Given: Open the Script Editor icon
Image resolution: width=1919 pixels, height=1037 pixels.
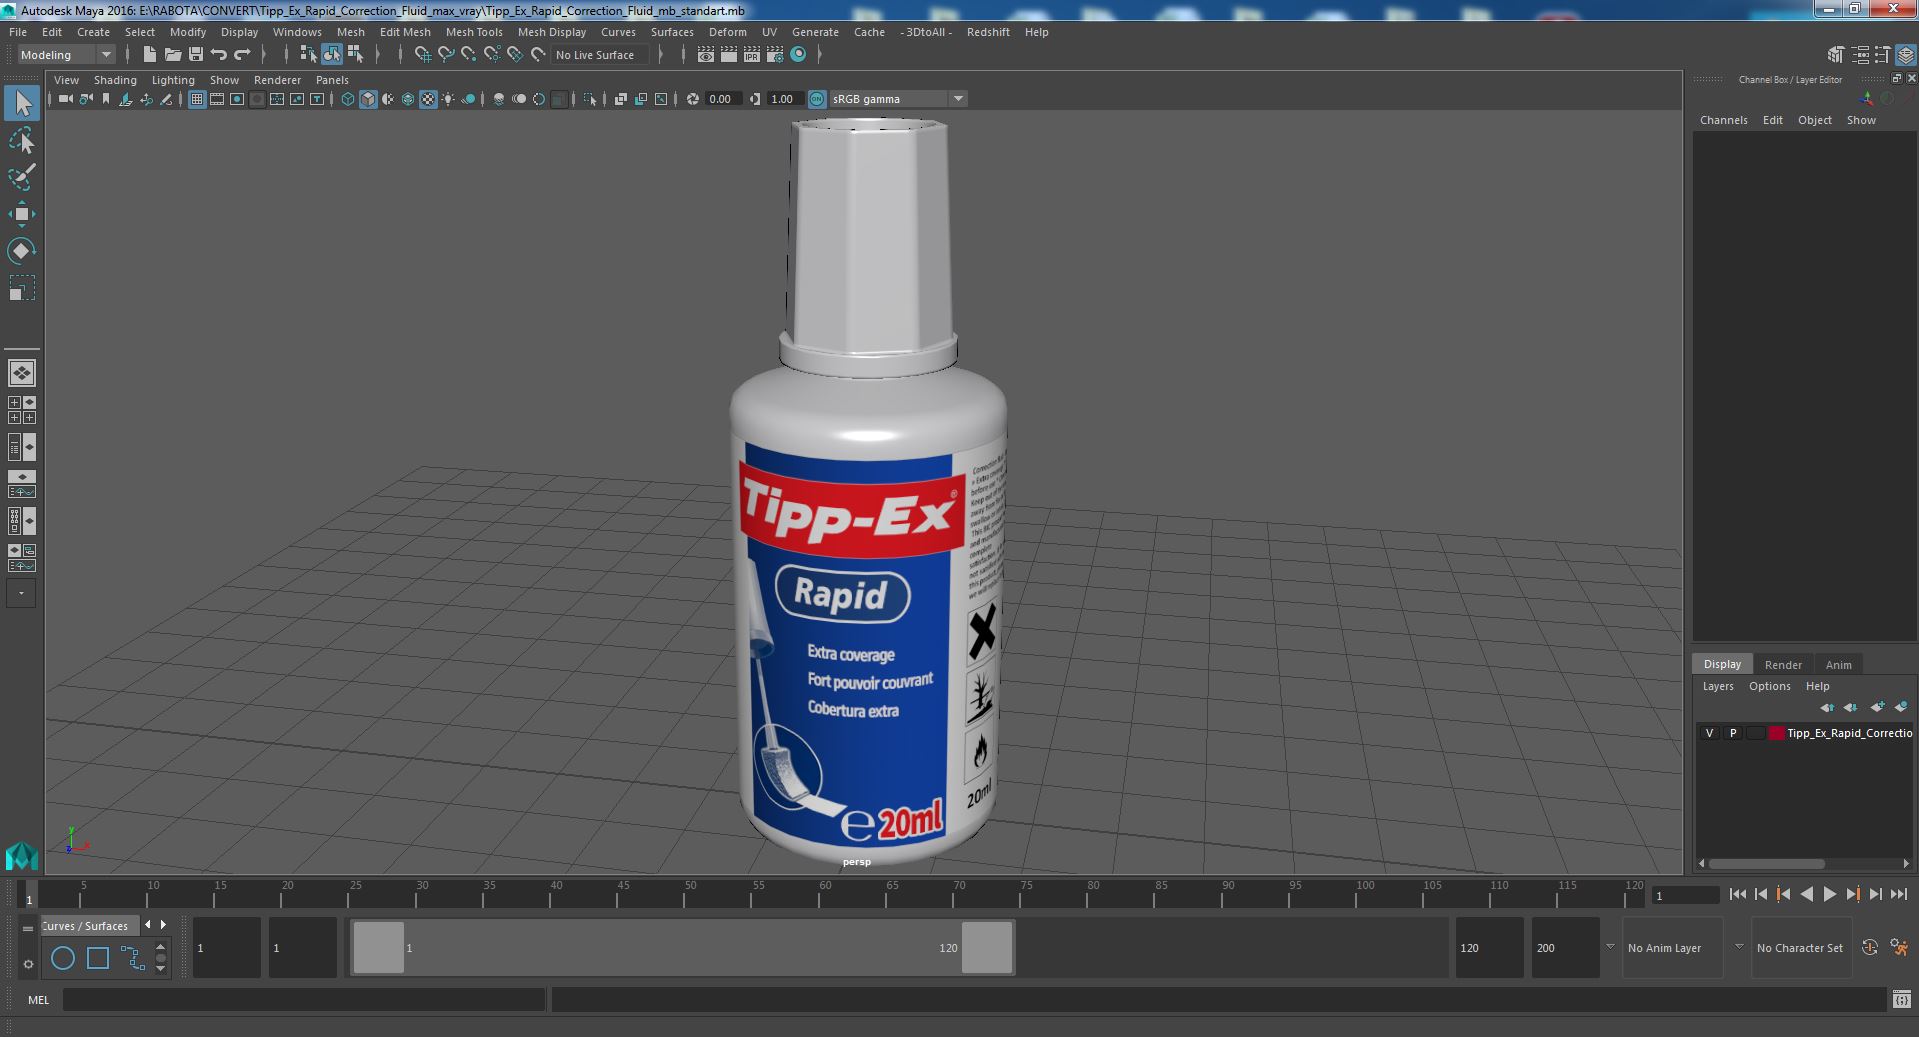Looking at the screenshot, I should 1901,999.
